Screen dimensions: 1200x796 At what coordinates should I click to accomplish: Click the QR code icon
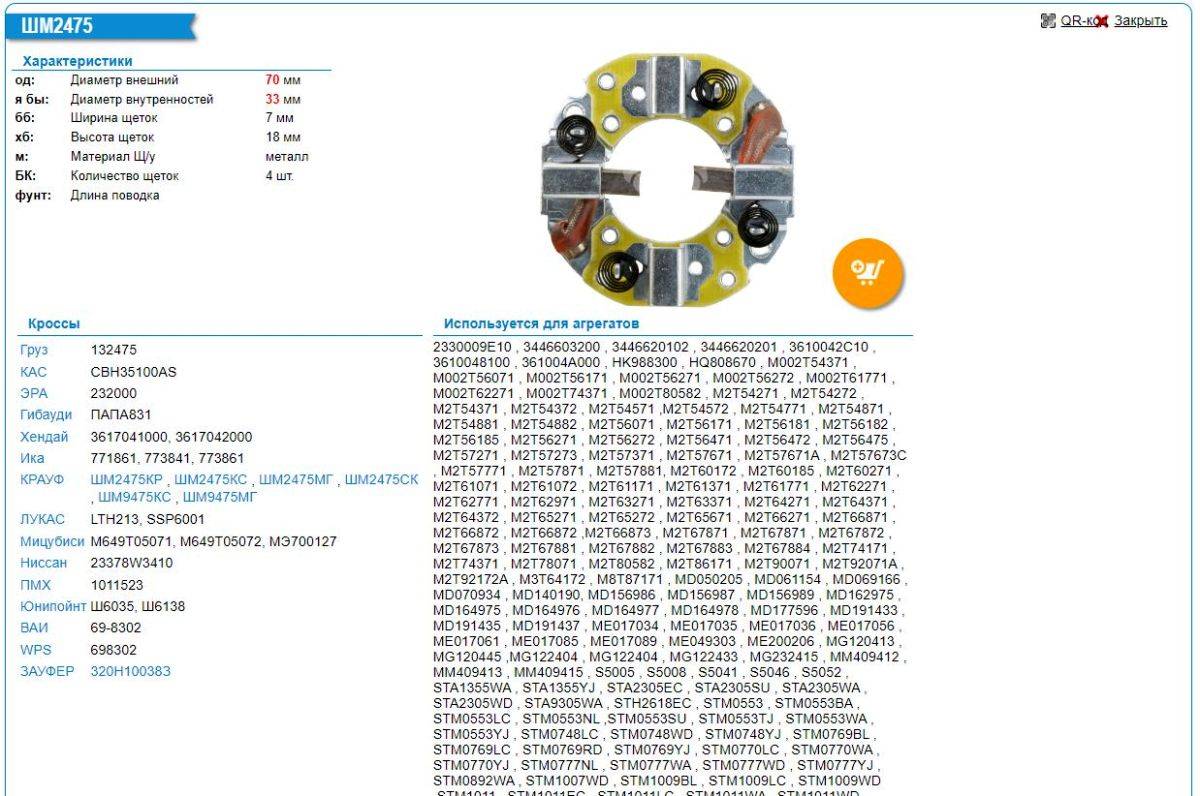1048,21
